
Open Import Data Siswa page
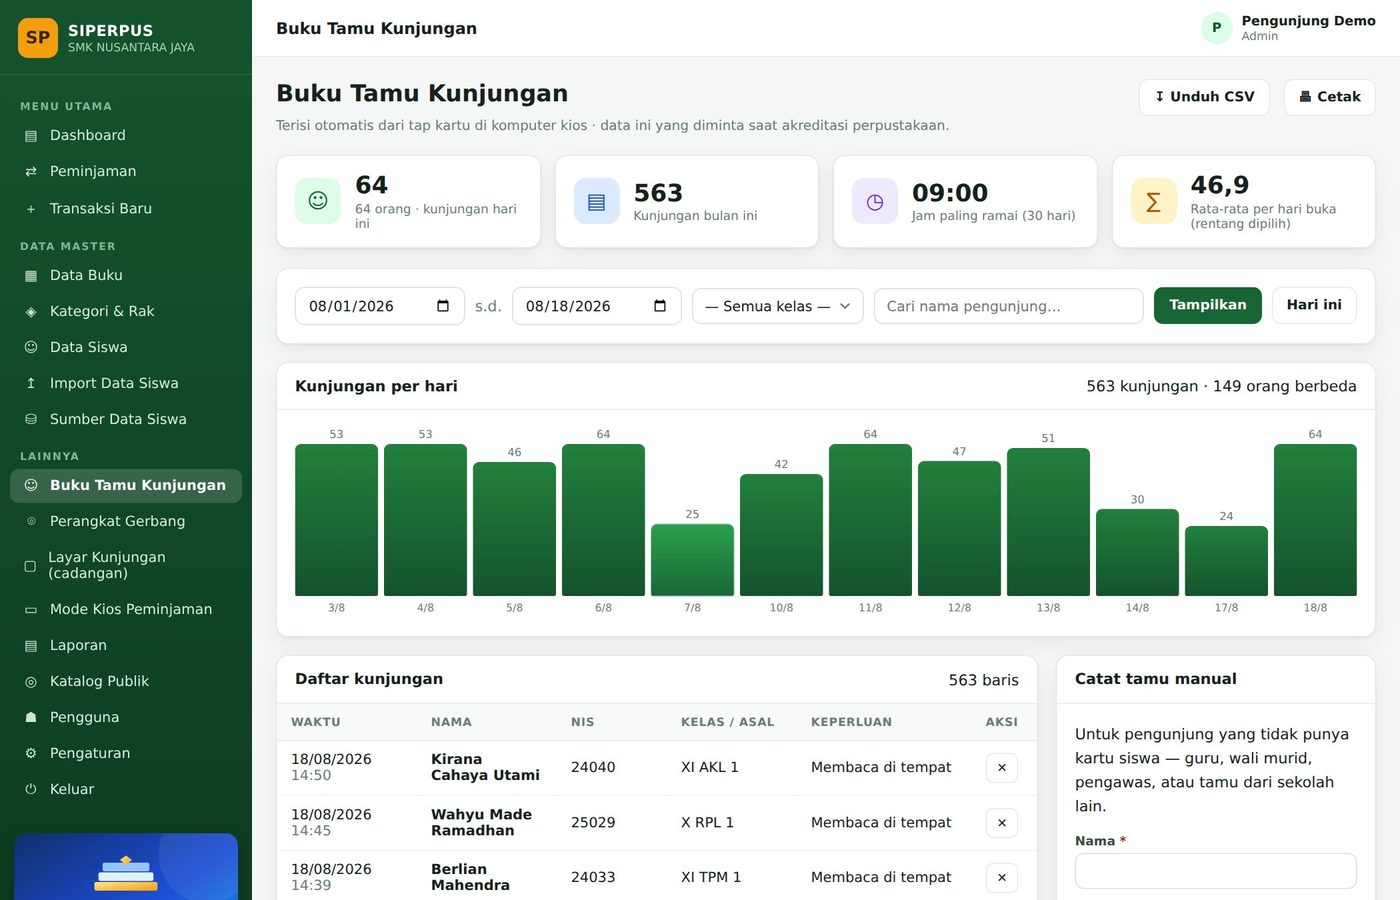126,383
